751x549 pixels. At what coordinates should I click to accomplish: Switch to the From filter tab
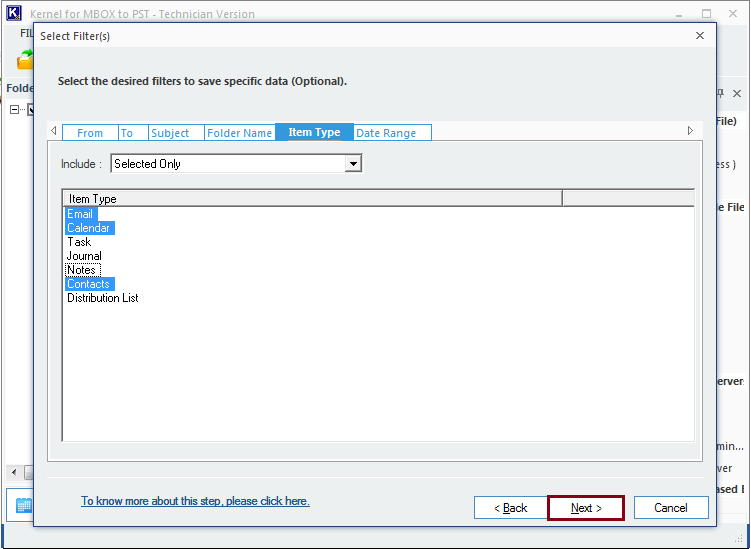click(x=90, y=133)
